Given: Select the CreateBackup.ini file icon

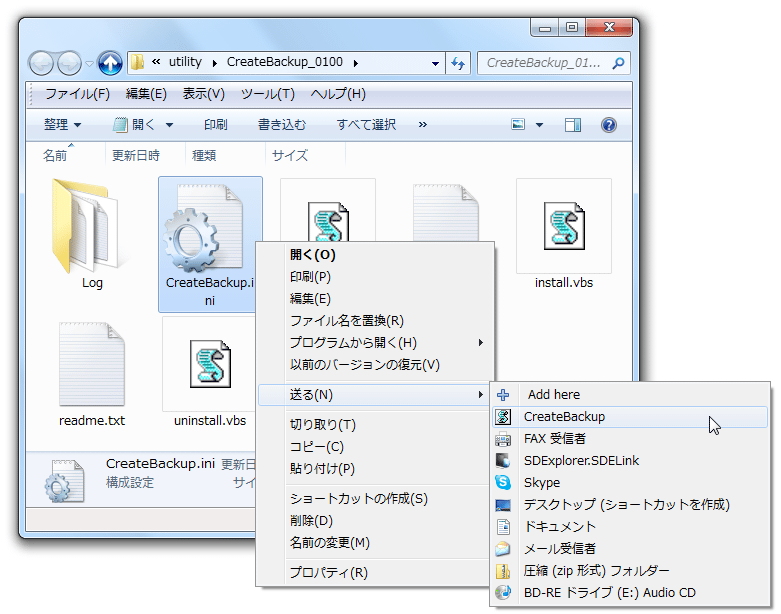Looking at the screenshot, I should coord(204,228).
